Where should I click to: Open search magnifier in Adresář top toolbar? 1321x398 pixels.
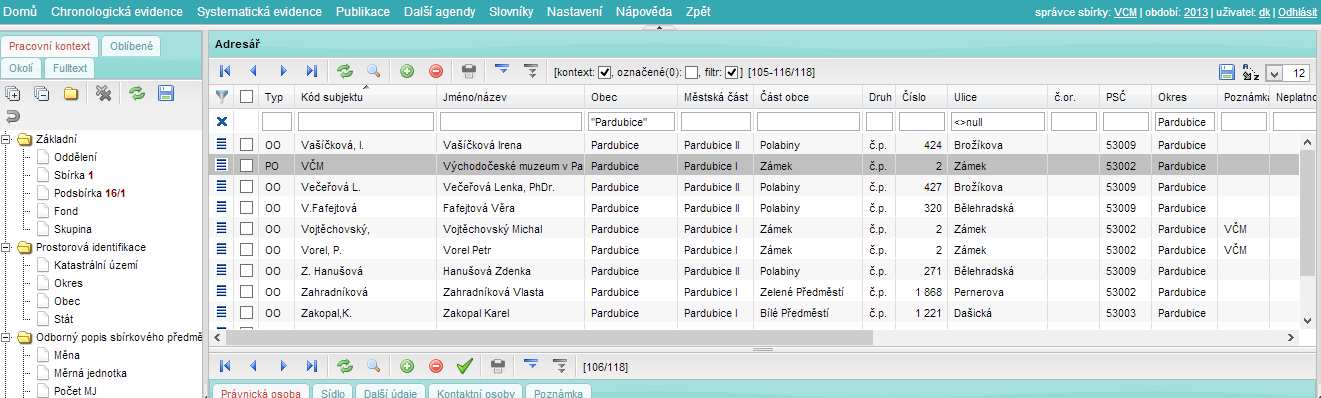373,72
